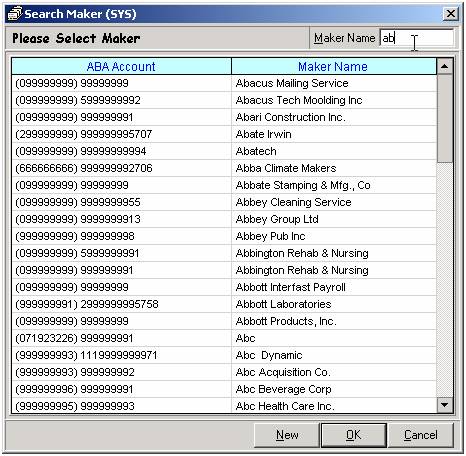Pick the Abbott Laboratories row
Image resolution: width=466 pixels, height=456 pixels.
(x=224, y=304)
